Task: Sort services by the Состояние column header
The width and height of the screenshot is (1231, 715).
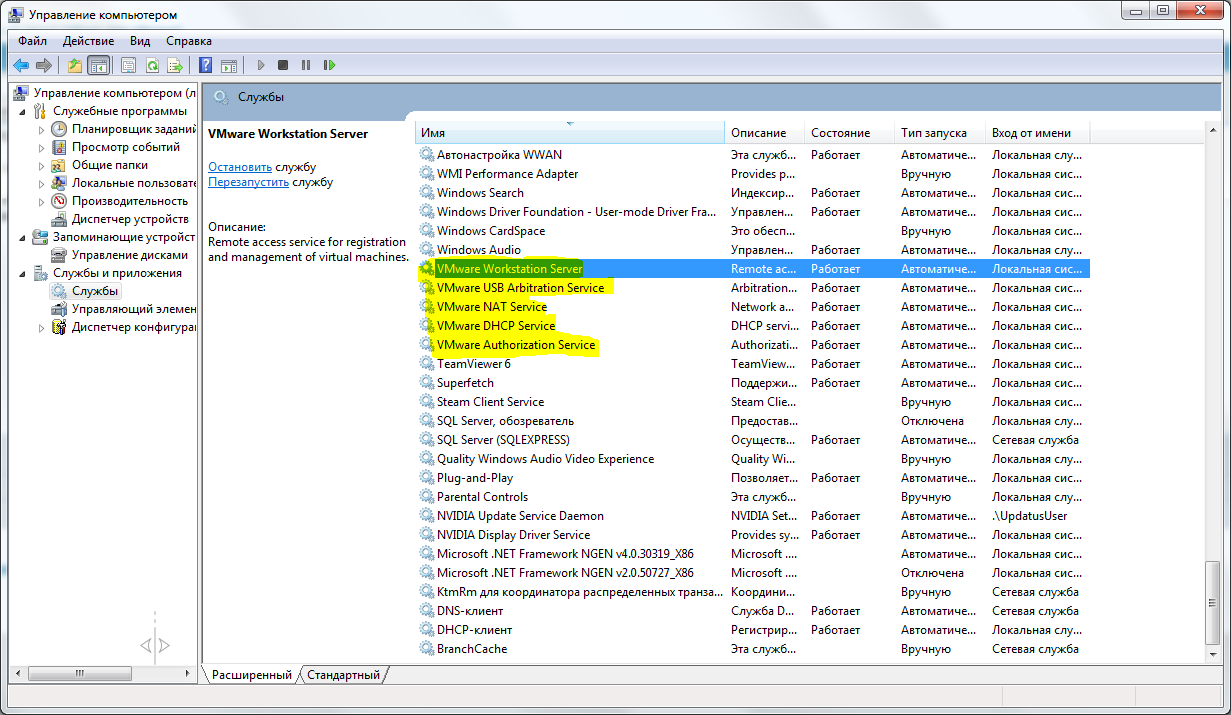Action: coord(840,133)
